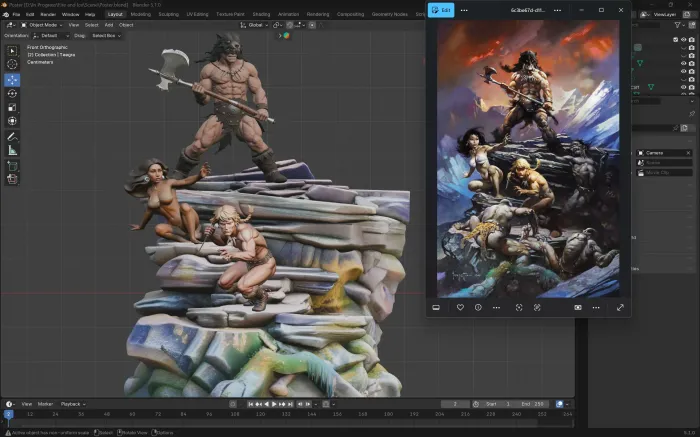Select the Add Cube tool

click(x=12, y=166)
